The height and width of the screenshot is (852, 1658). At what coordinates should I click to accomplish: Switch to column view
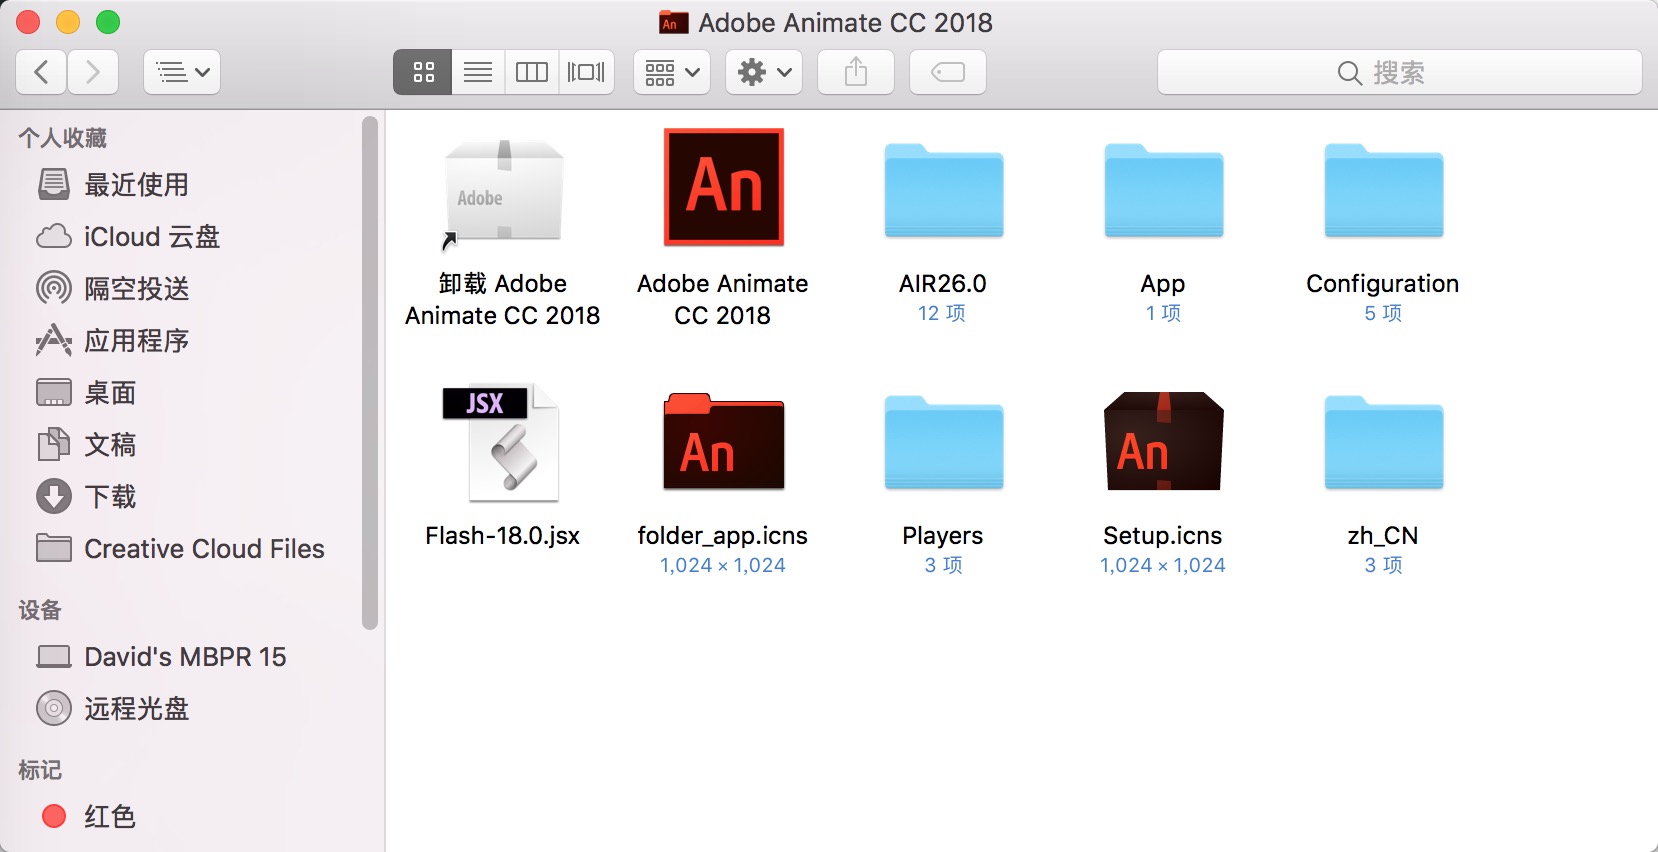532,72
